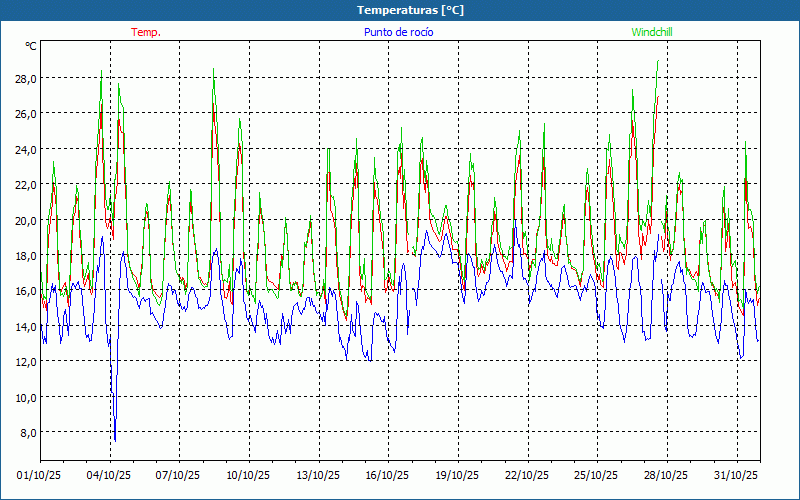Click the 28,0 value on the y-axis
This screenshot has width=800, height=500.
(x=25, y=79)
